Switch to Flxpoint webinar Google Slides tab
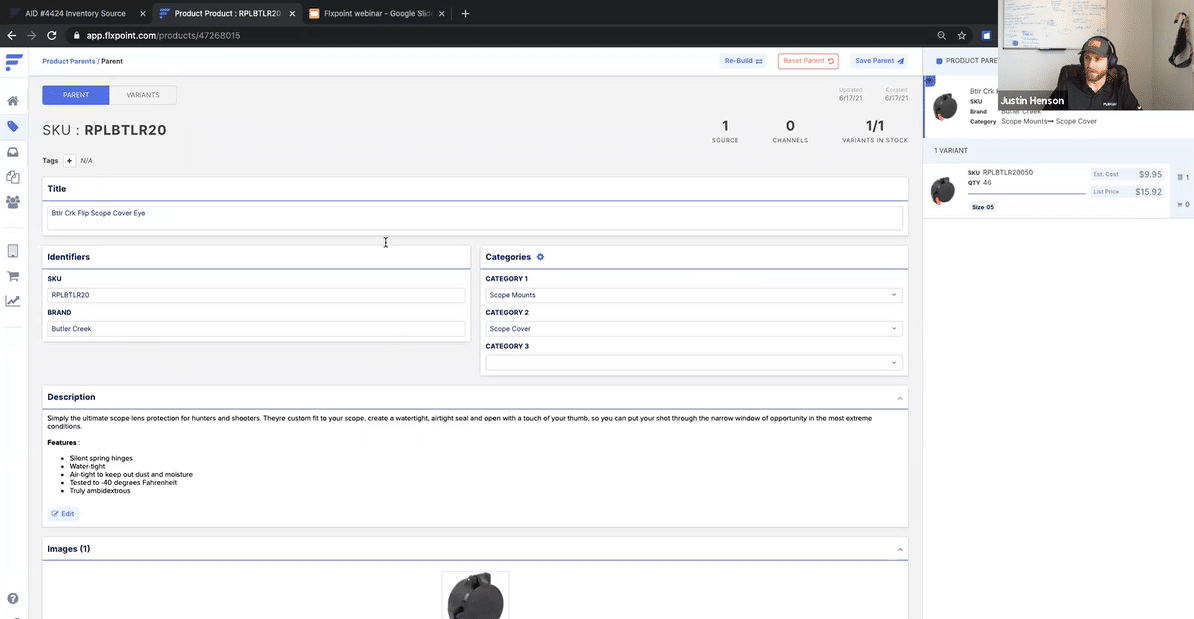Viewport: 1194px width, 619px height. tap(376, 14)
